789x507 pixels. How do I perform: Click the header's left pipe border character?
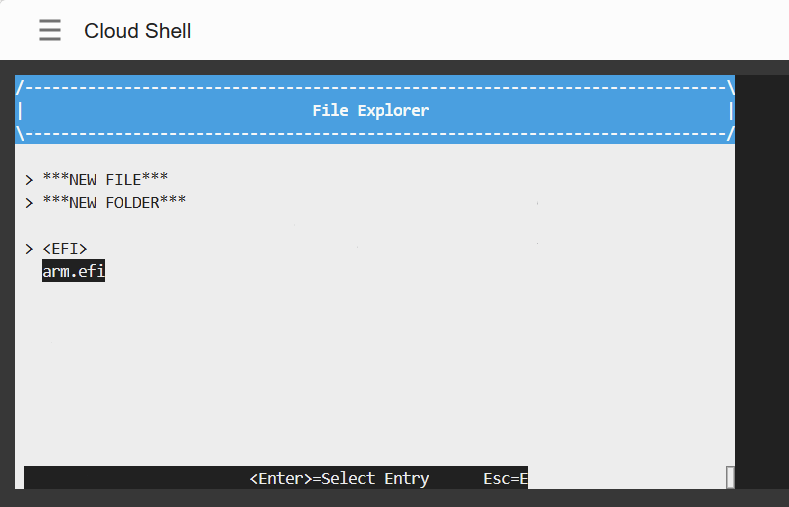(x=20, y=110)
